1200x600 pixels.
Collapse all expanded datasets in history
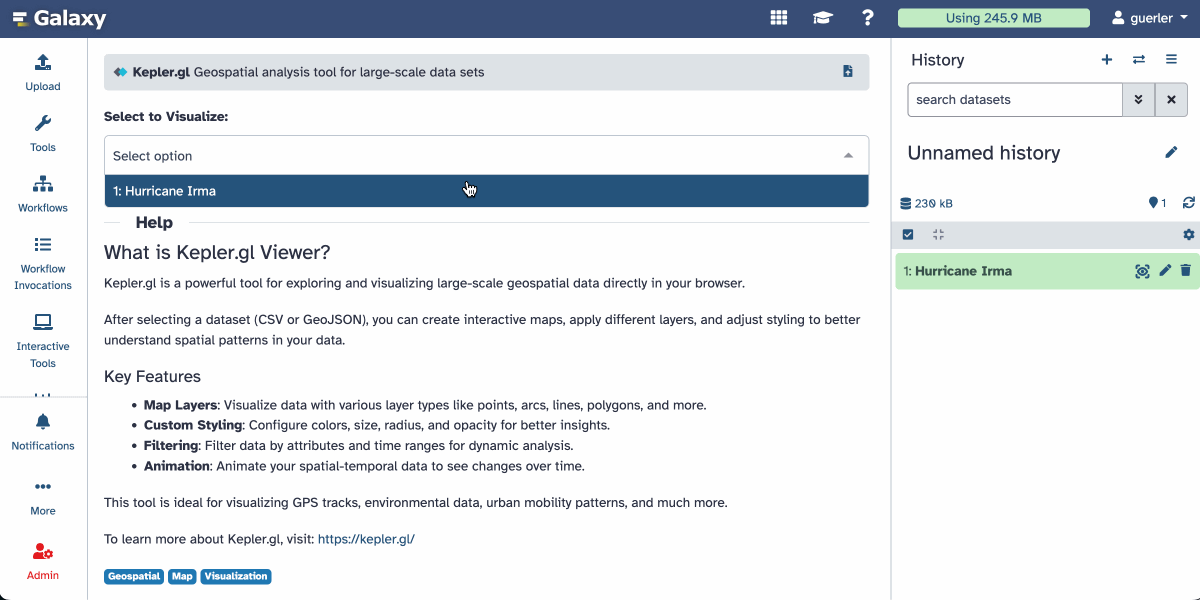click(x=938, y=235)
